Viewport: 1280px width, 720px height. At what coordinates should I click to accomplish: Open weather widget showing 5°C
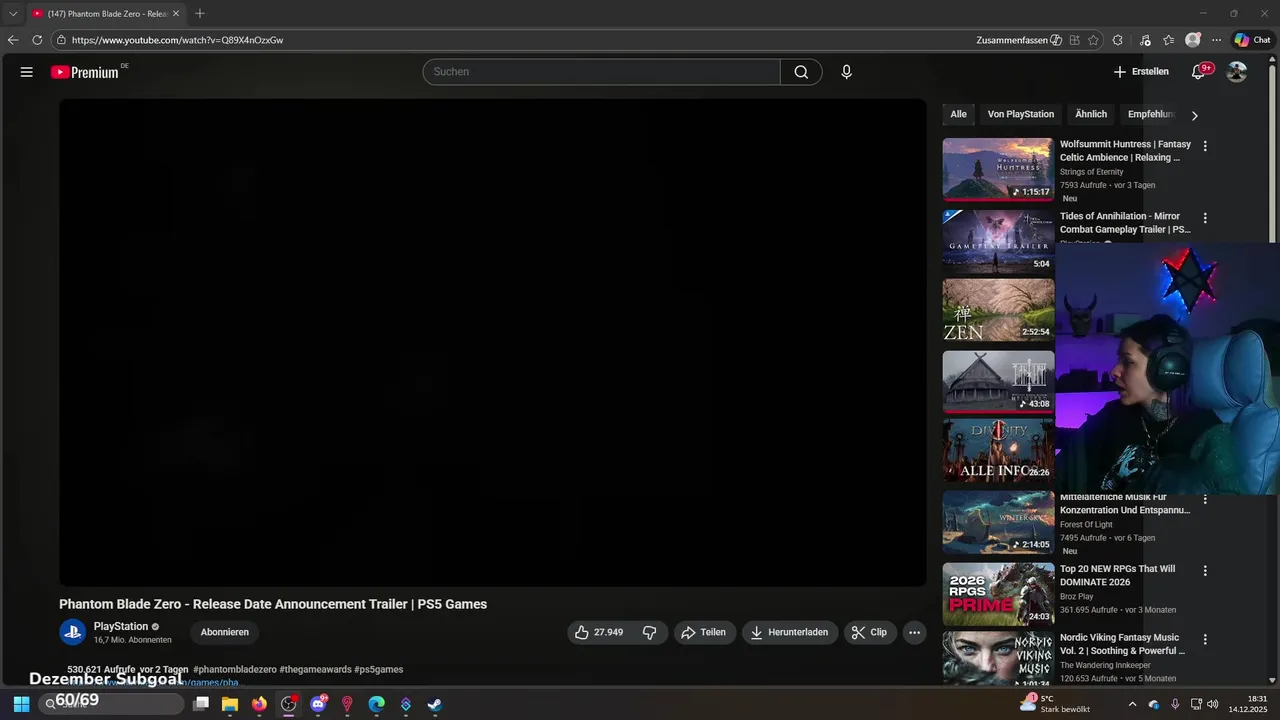1056,704
